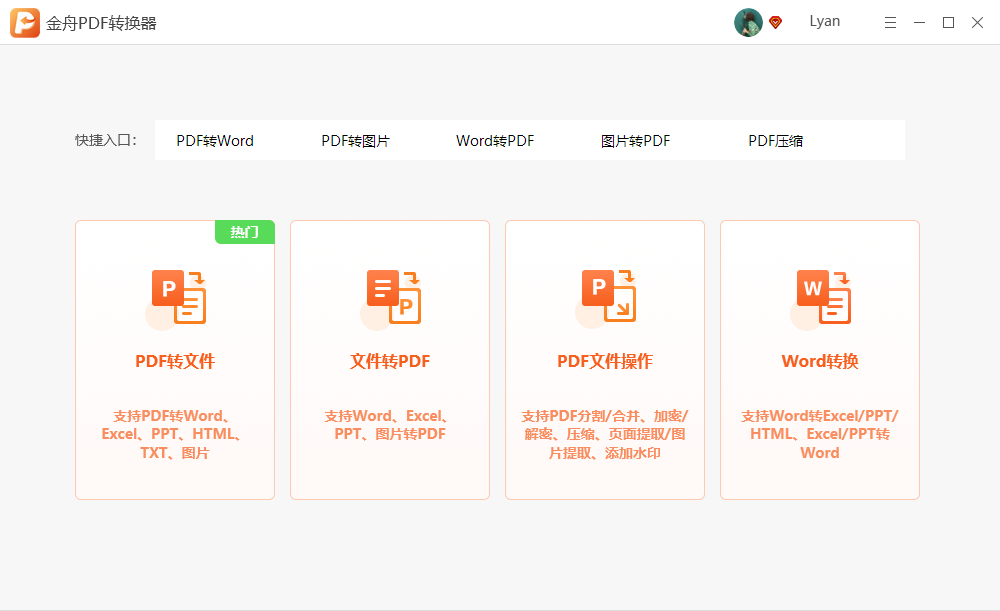Open the hamburger menu icon in title bar
1000x611 pixels.
tap(890, 23)
